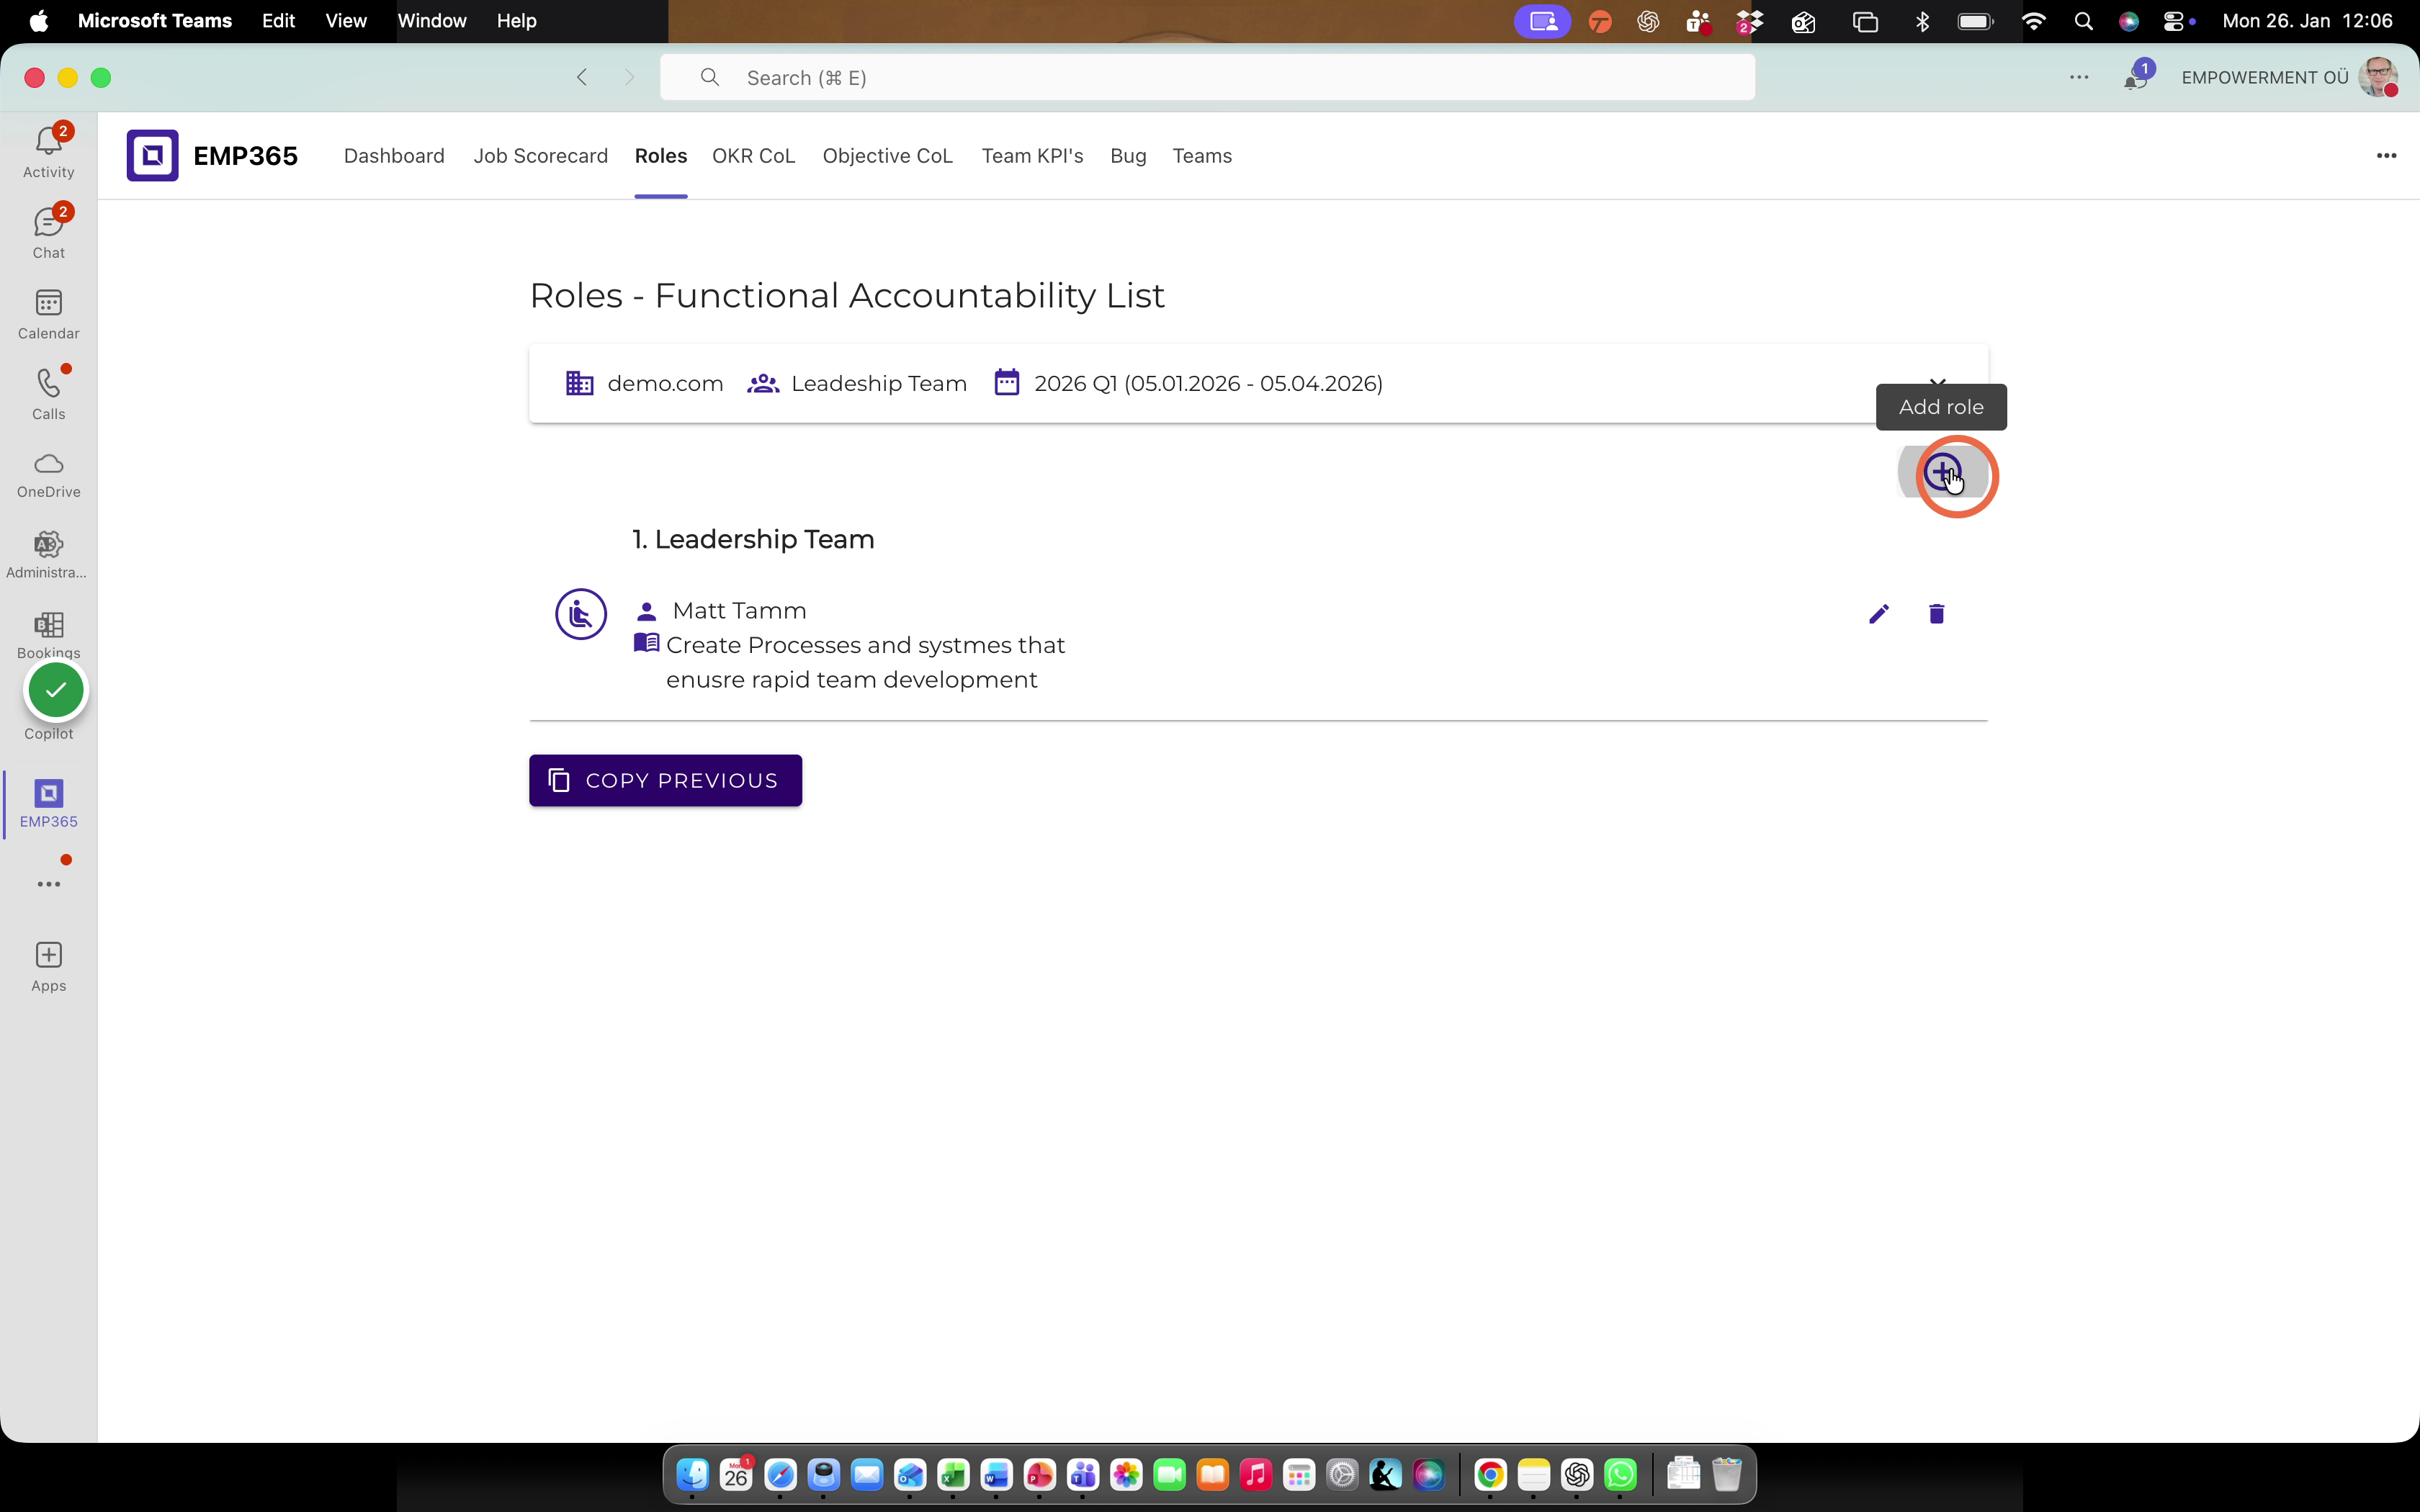This screenshot has width=2420, height=1512.
Task: Switch to the Teams tab
Action: pyautogui.click(x=1202, y=156)
